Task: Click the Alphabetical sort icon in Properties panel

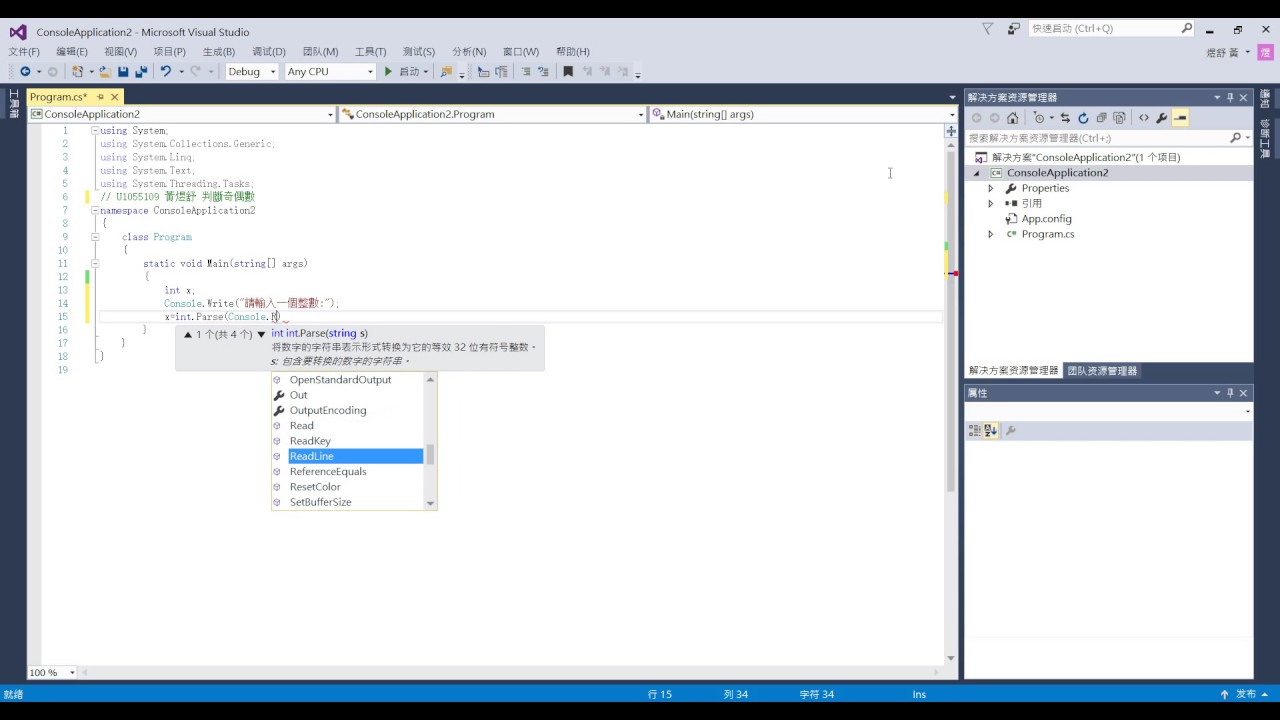Action: [991, 431]
